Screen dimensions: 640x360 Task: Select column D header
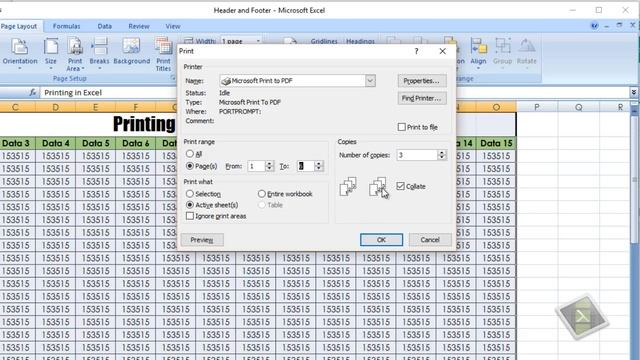[x=56, y=107]
